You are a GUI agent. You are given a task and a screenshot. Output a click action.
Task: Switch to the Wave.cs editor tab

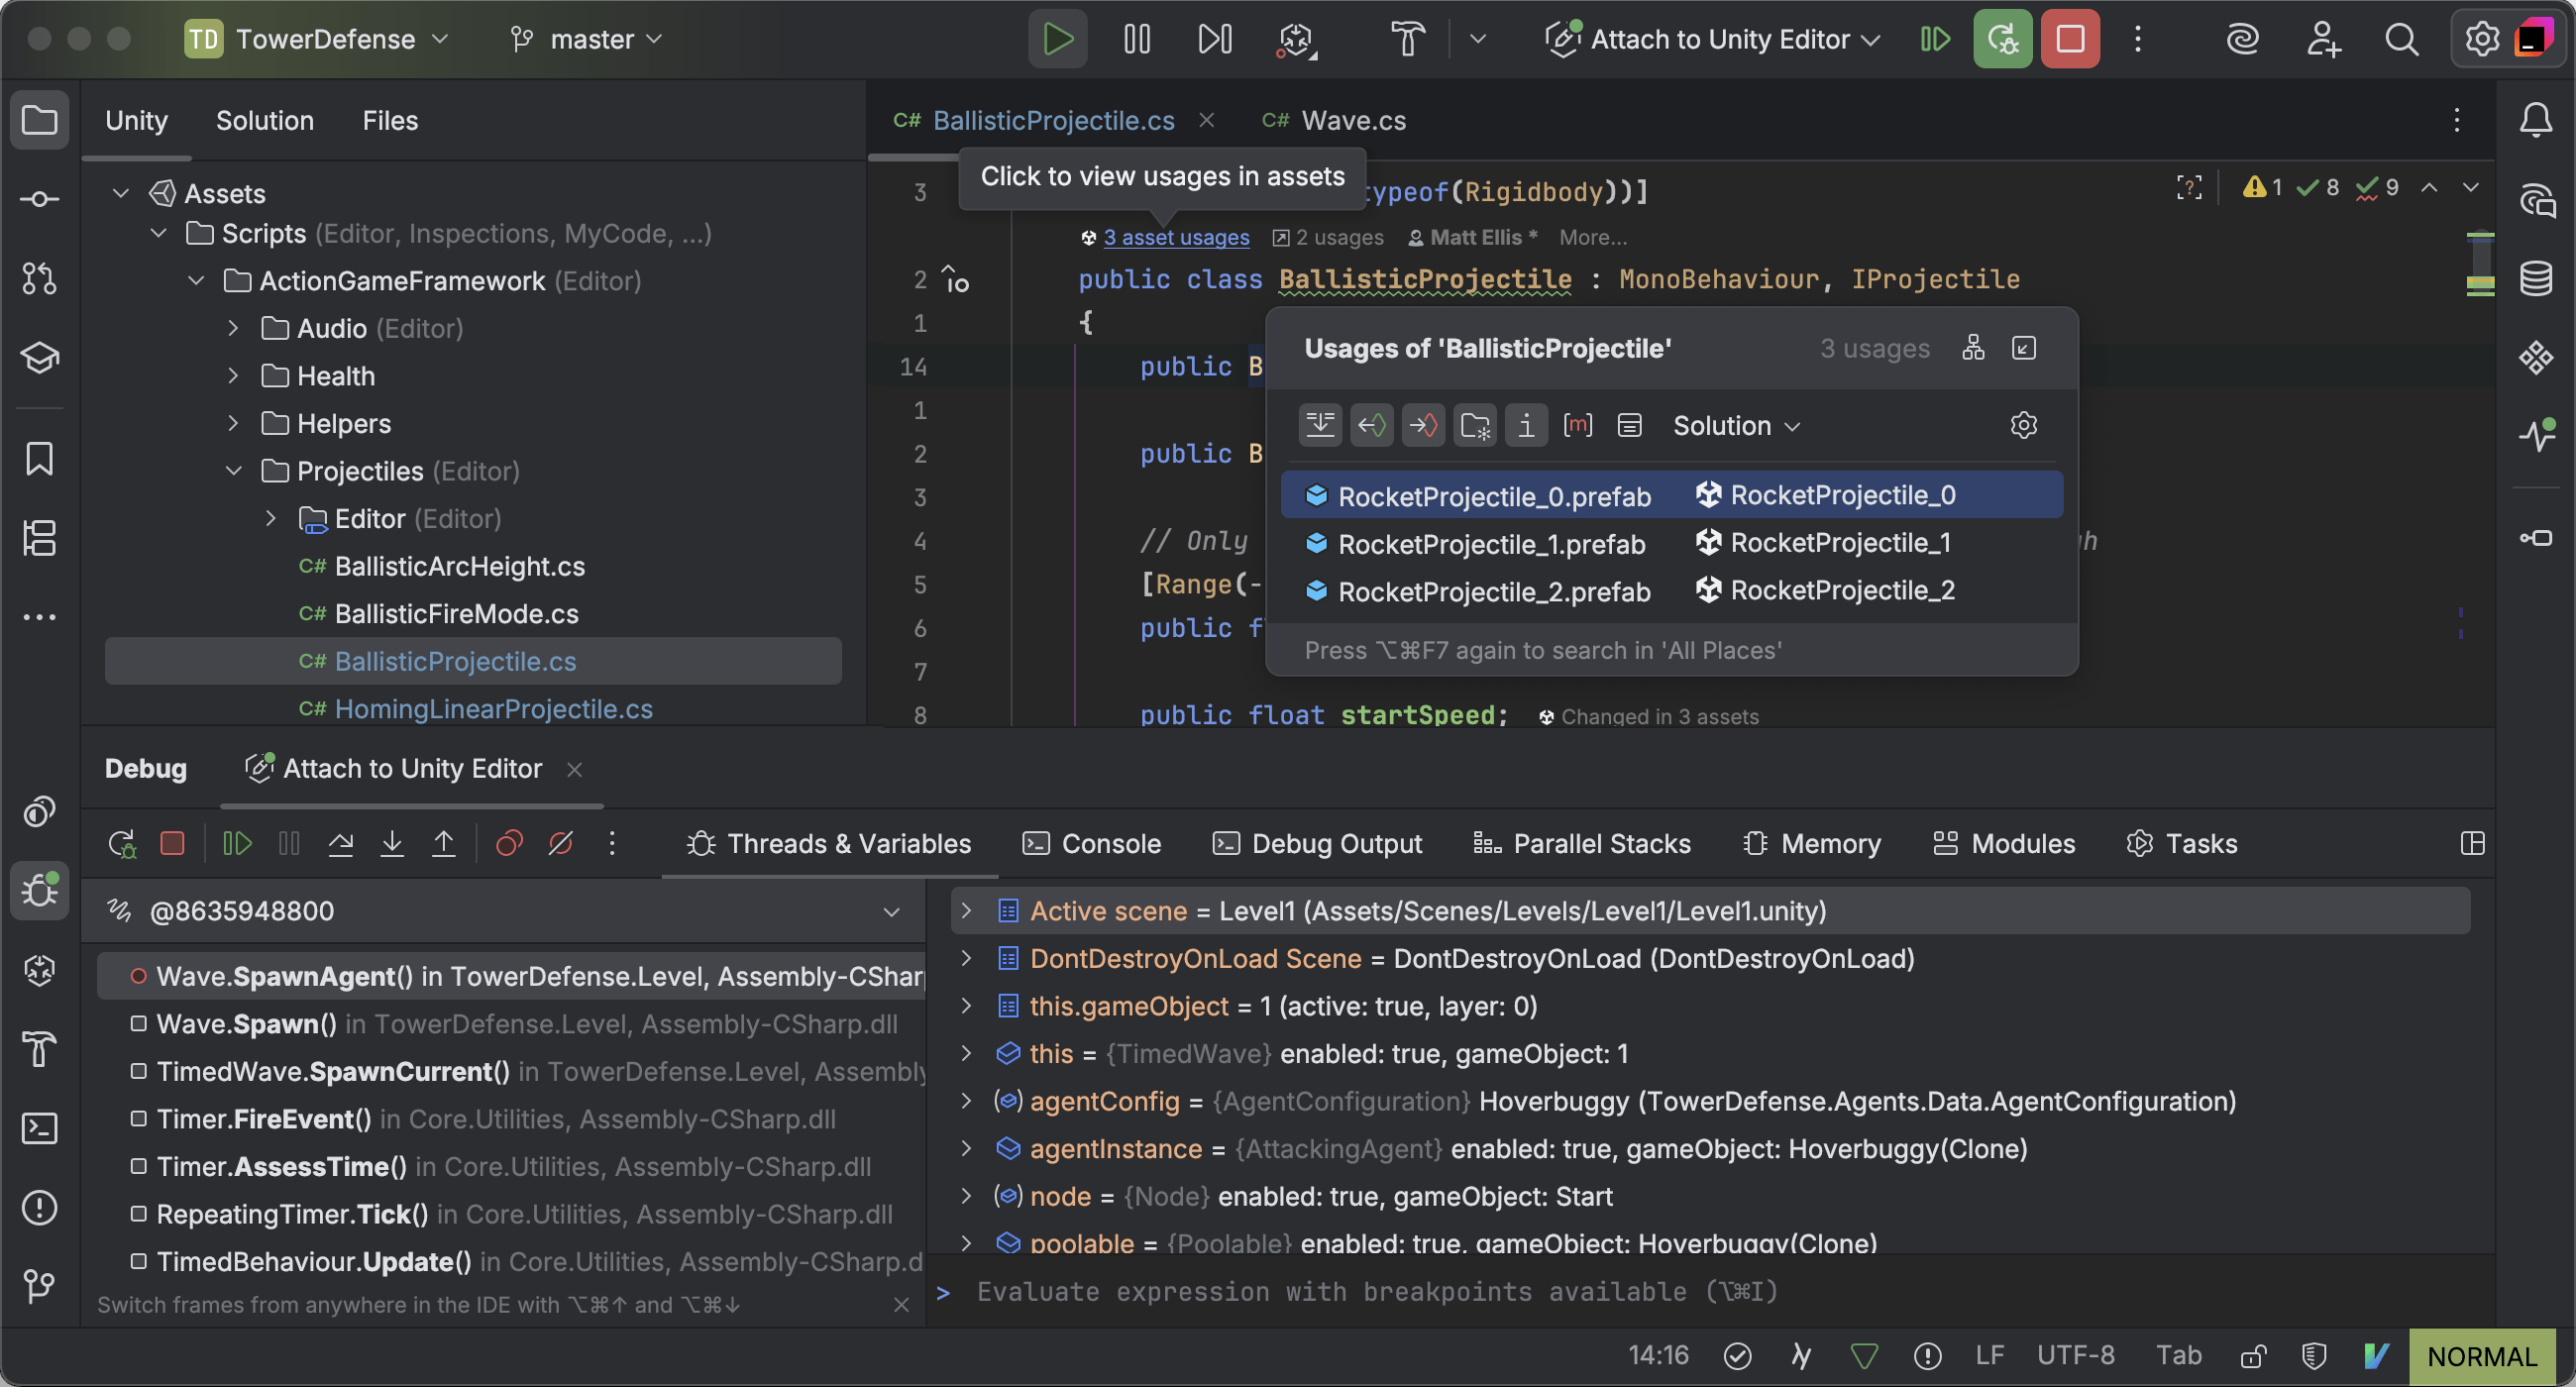[1352, 120]
